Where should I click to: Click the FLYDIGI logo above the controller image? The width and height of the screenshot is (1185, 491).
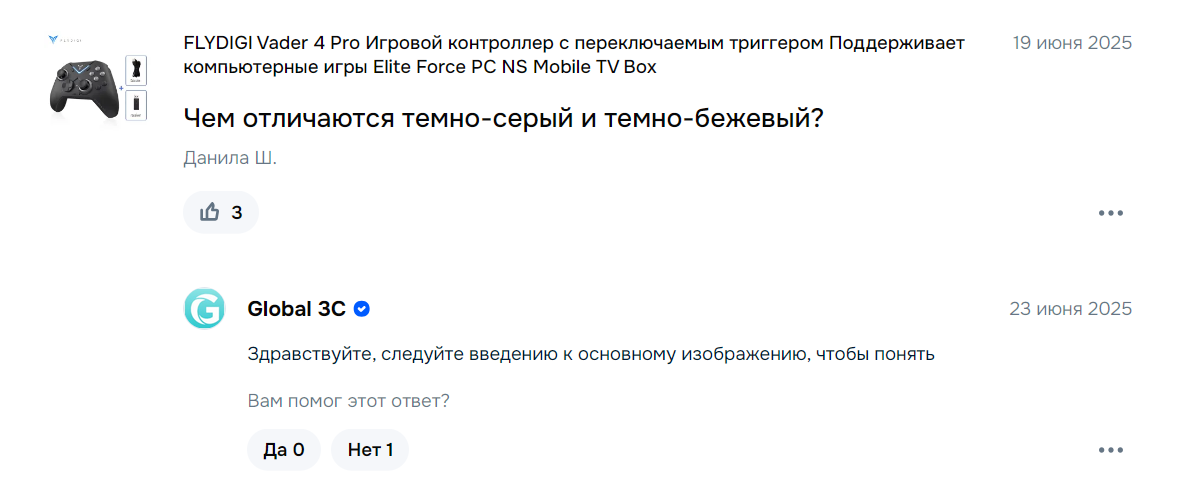[x=65, y=39]
